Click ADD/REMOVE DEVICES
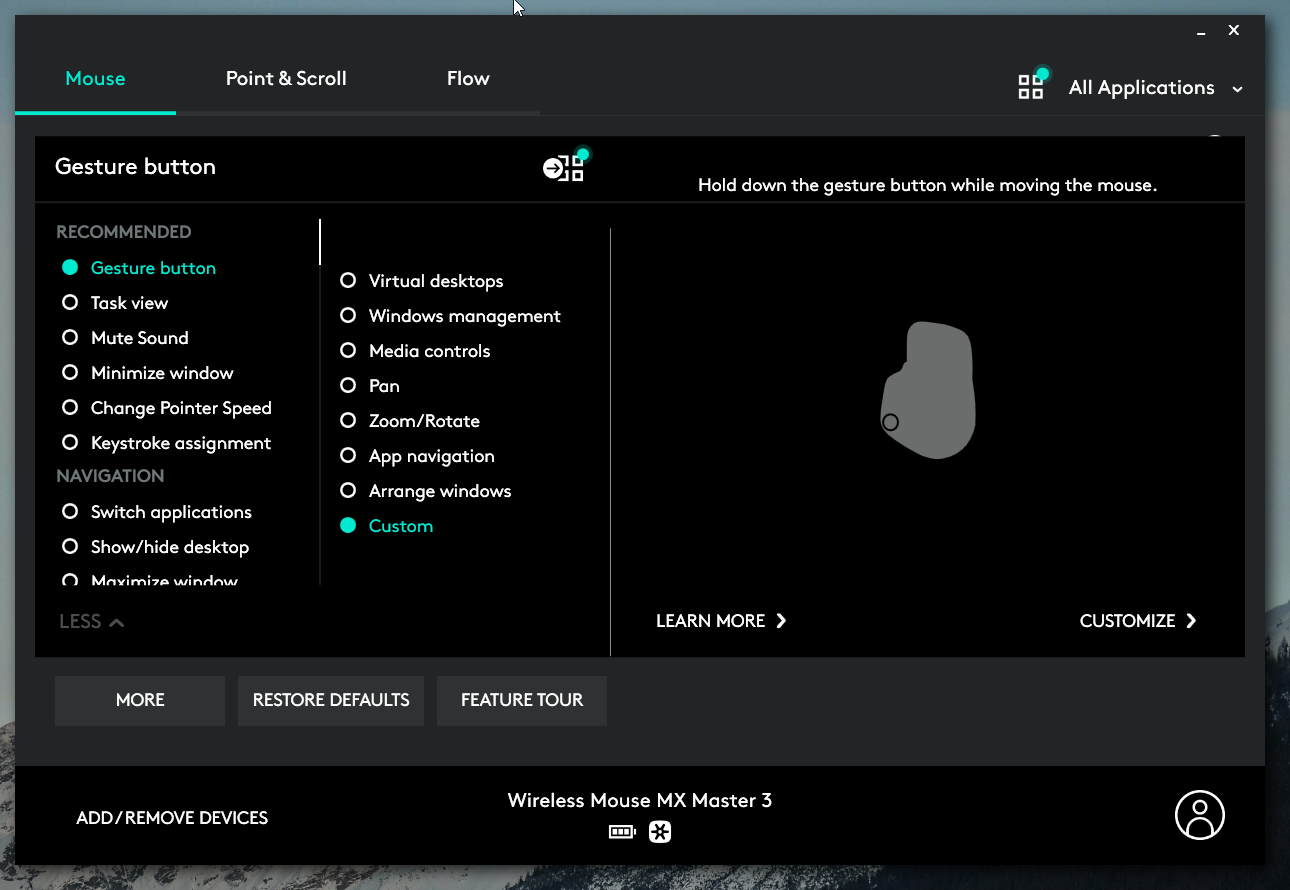The image size is (1290, 890). point(172,818)
